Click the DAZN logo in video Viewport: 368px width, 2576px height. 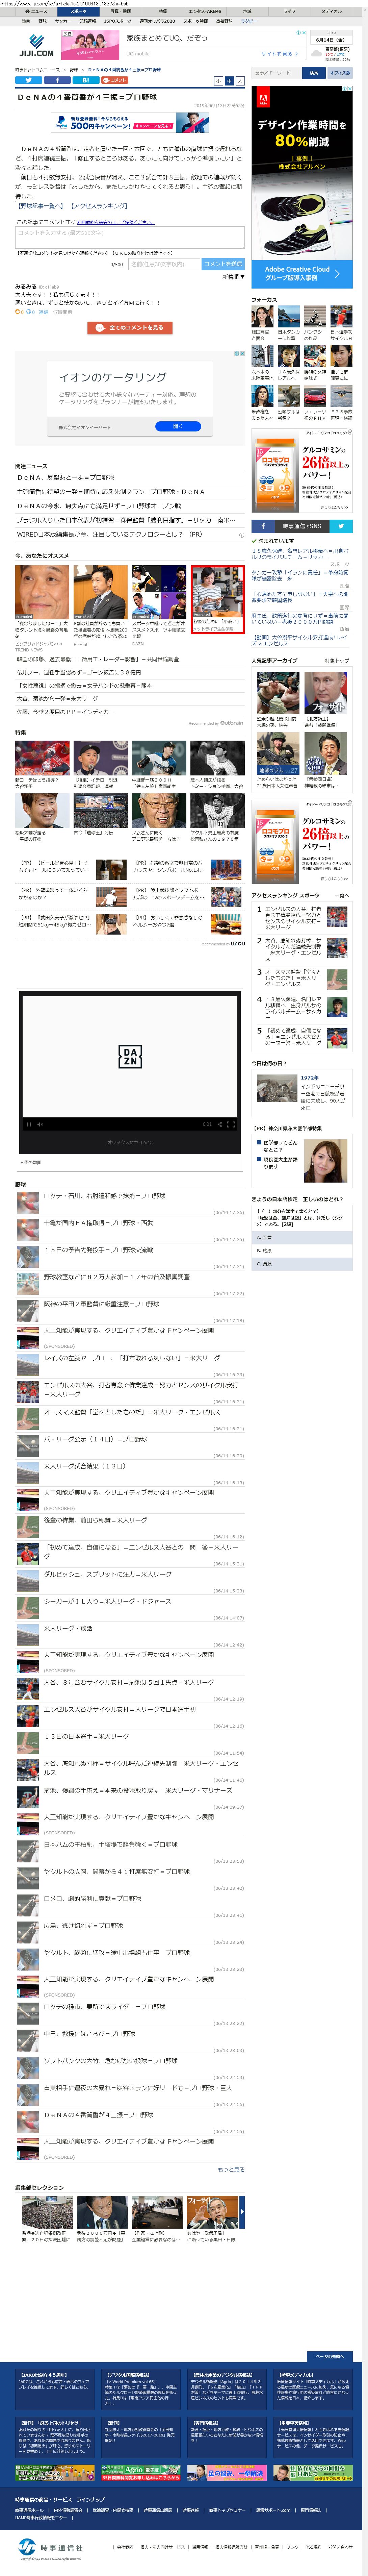point(130,1056)
